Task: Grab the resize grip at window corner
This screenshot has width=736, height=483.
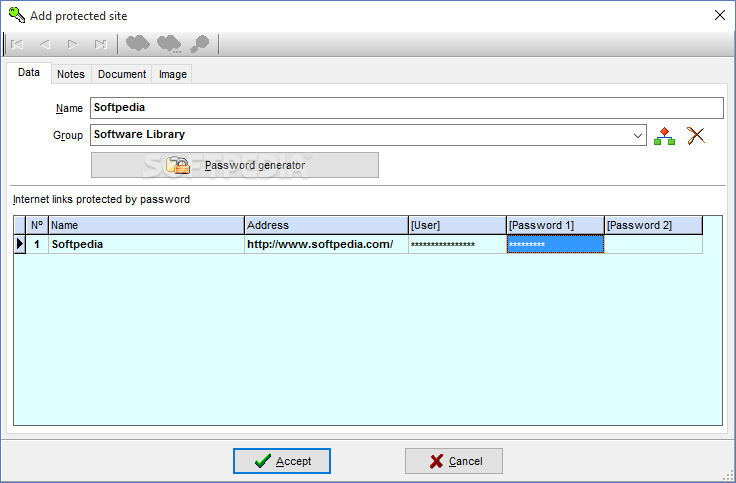Action: point(728,475)
